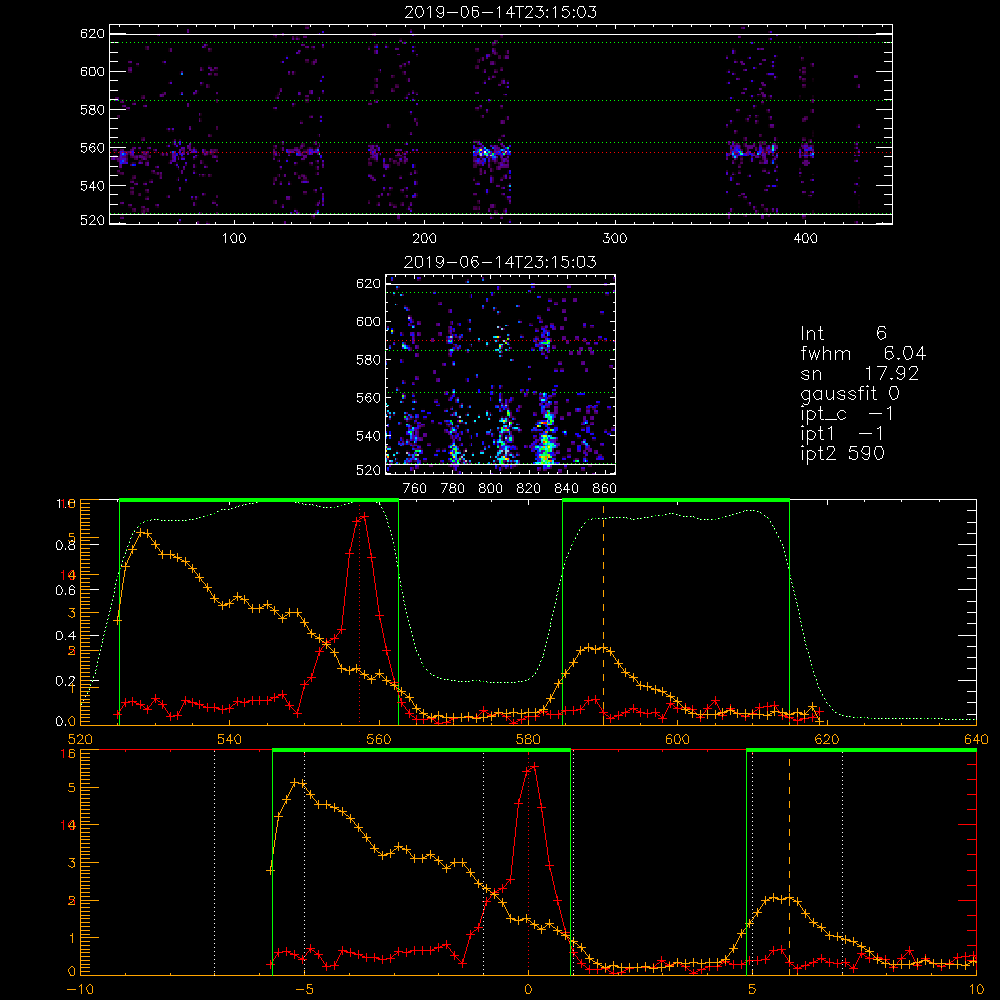Image resolution: width=1000 pixels, height=1000 pixels.
Task: Click the 0 label on the bottom plot x-axis
Action: 528,989
